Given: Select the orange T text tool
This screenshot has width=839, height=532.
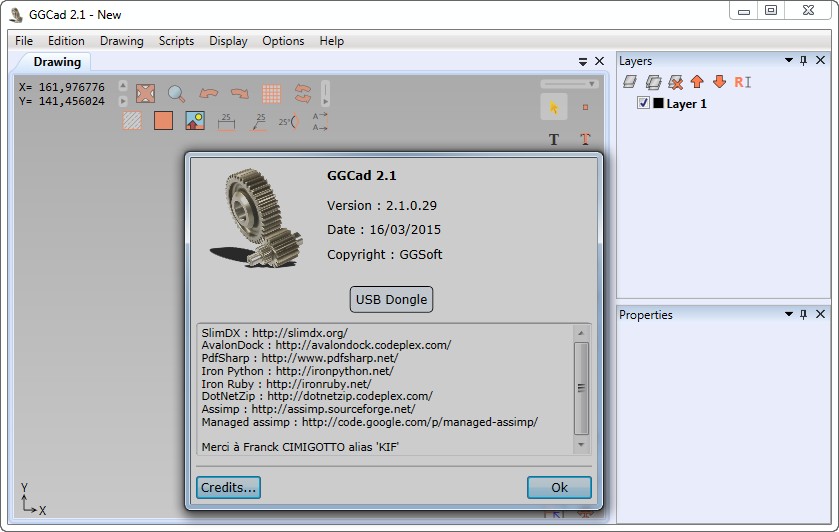Looking at the screenshot, I should [585, 139].
